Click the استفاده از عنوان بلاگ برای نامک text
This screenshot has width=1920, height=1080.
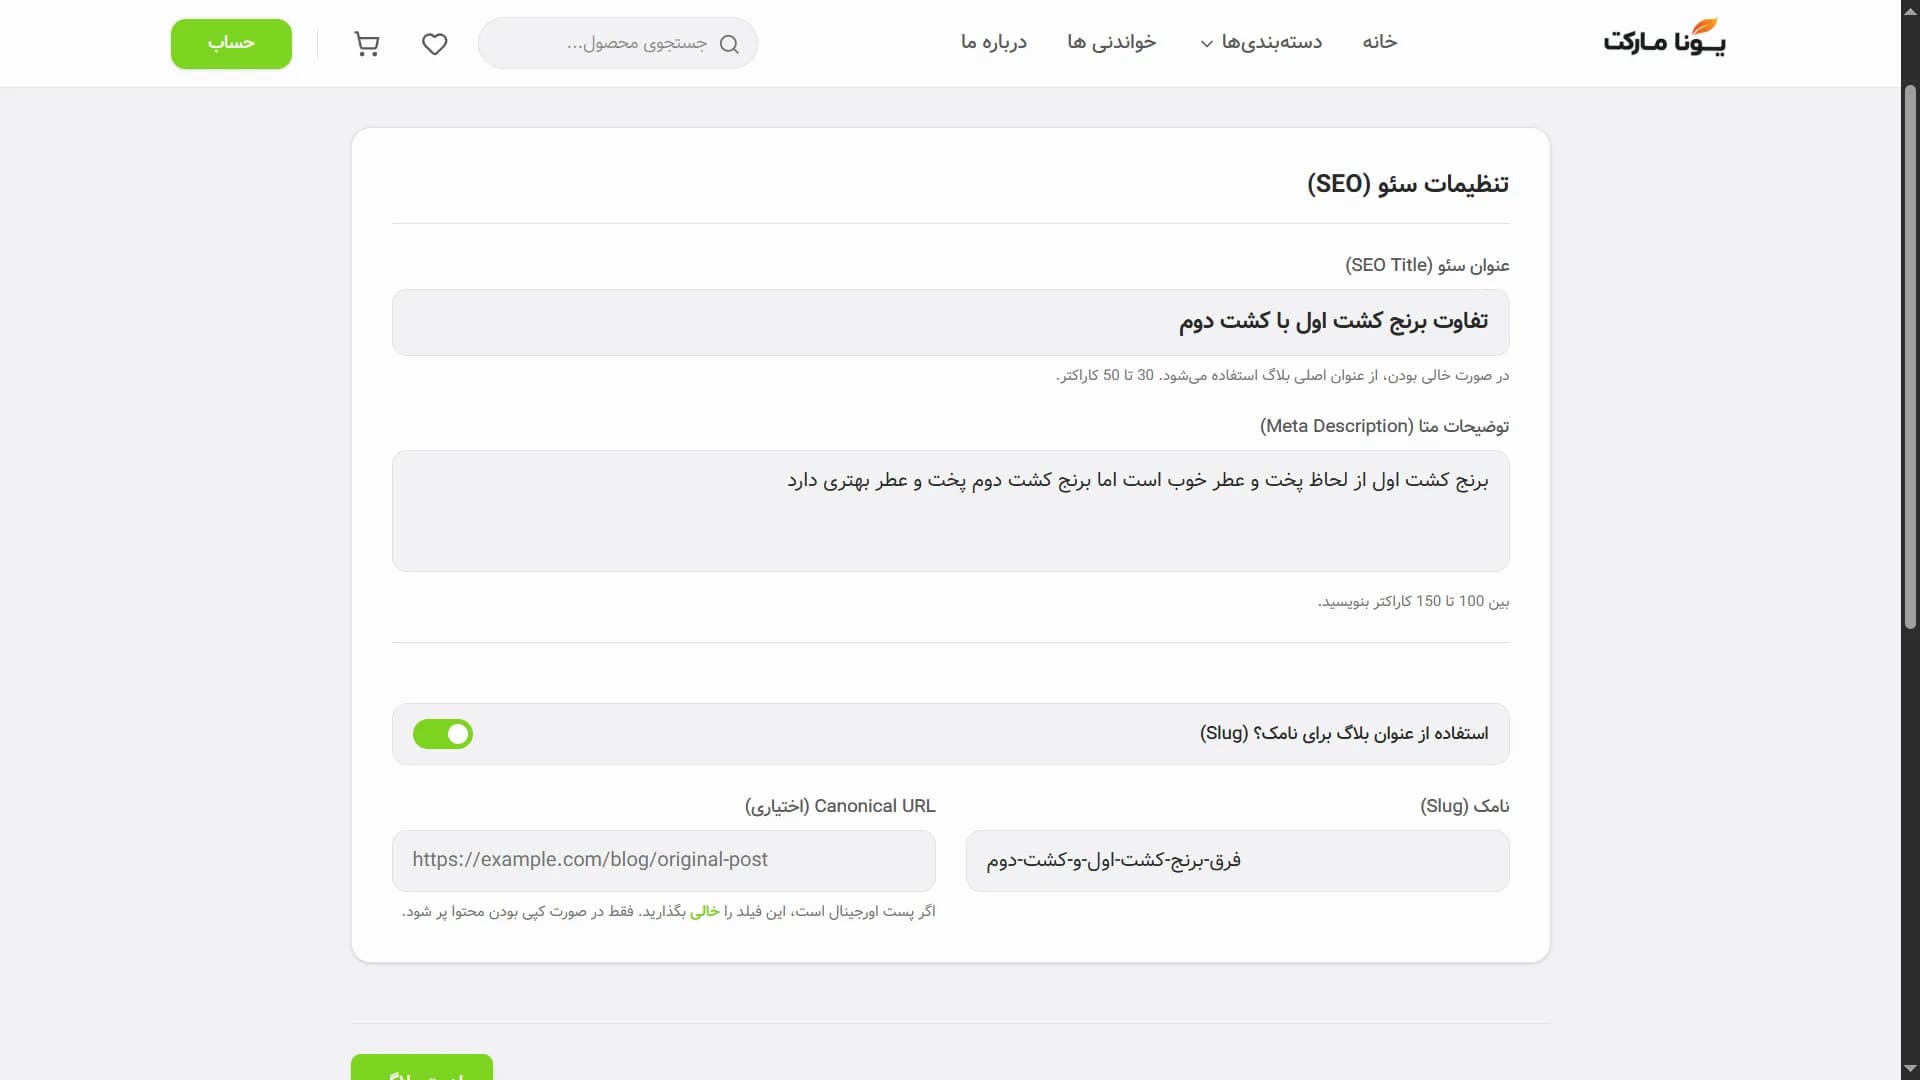1344,734
